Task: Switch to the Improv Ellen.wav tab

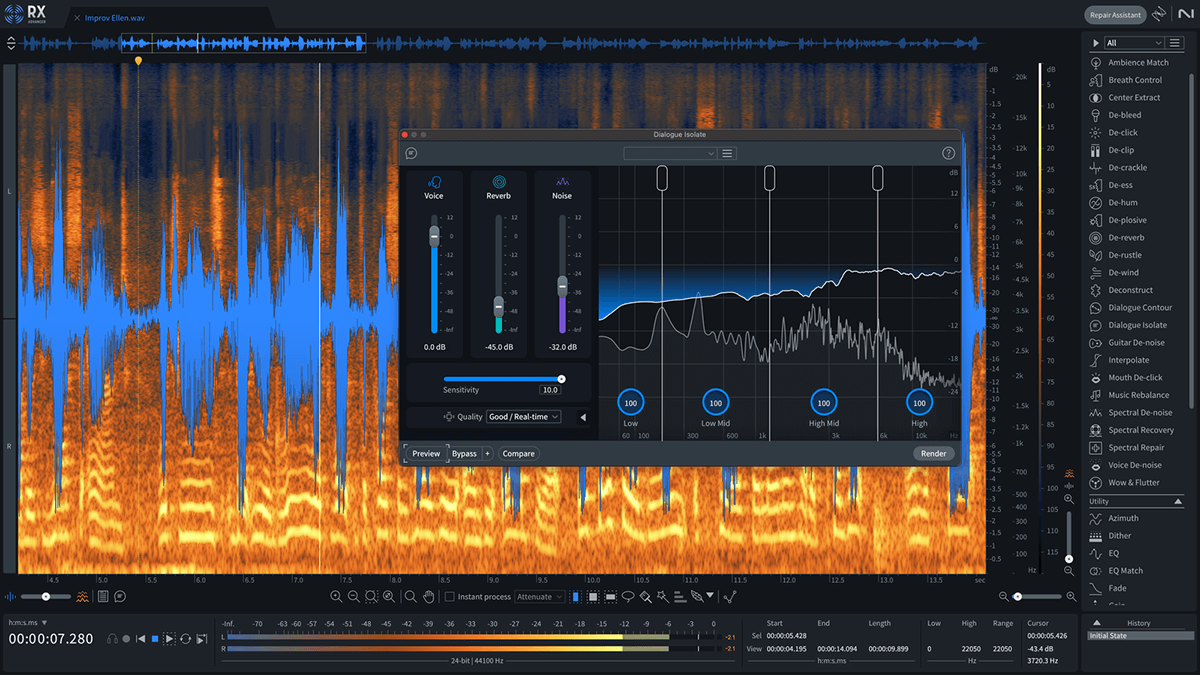Action: (x=115, y=18)
